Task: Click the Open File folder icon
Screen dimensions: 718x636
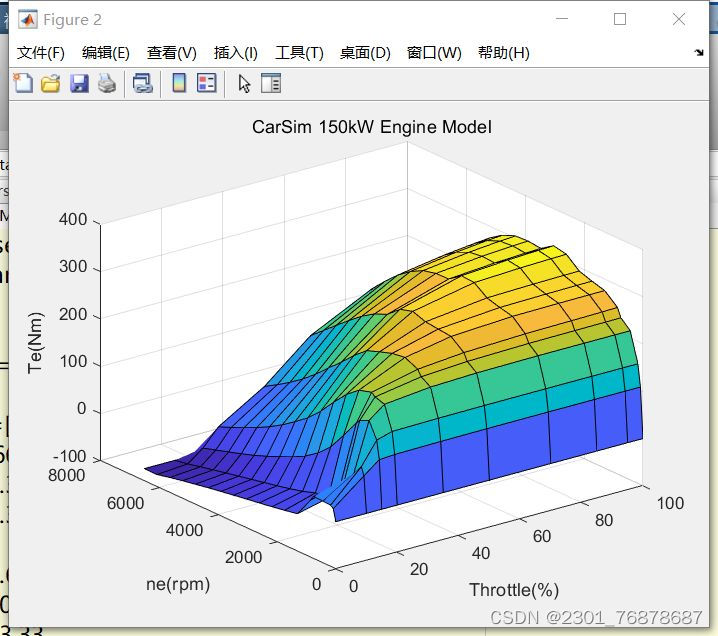Action: click(x=51, y=83)
